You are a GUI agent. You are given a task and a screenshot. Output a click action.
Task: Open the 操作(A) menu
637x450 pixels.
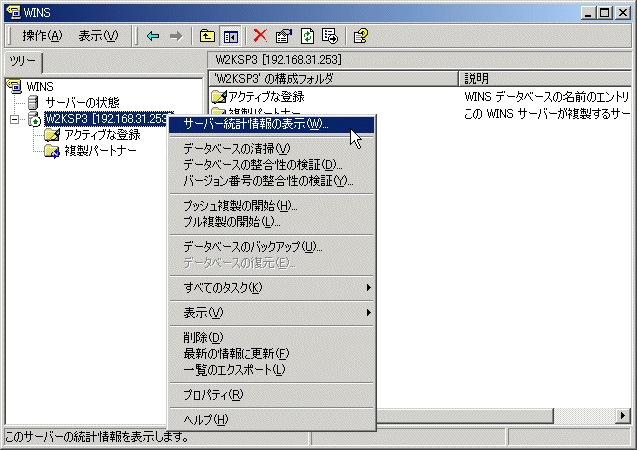42,36
